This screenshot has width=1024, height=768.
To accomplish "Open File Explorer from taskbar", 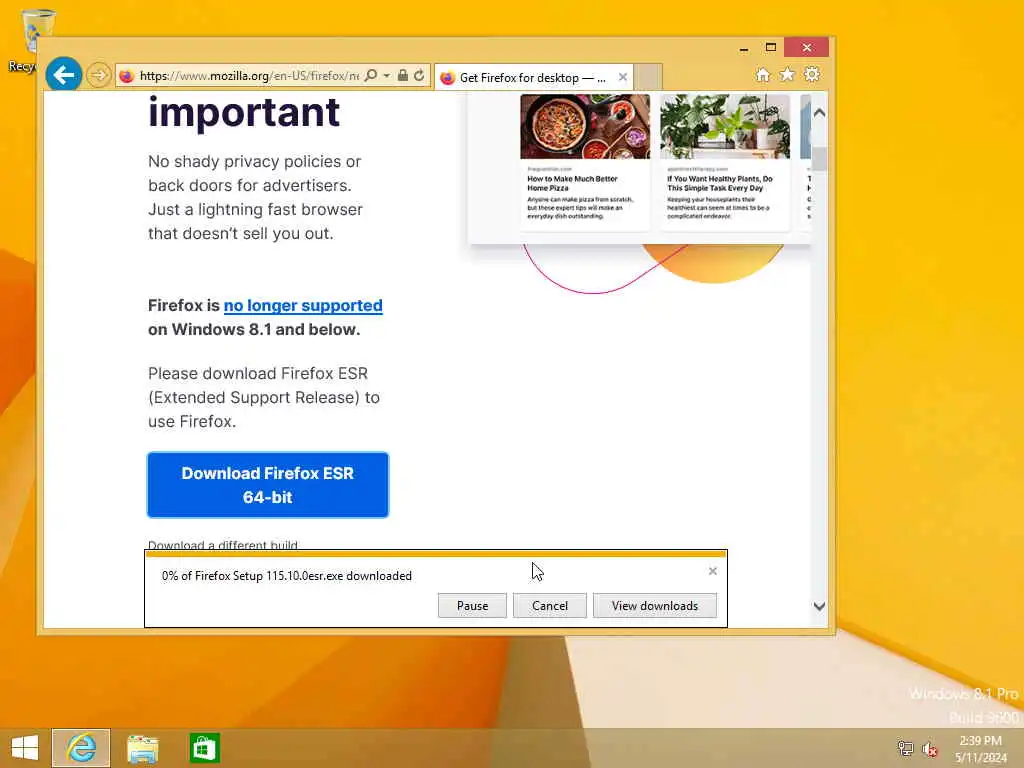I will pyautogui.click(x=142, y=748).
